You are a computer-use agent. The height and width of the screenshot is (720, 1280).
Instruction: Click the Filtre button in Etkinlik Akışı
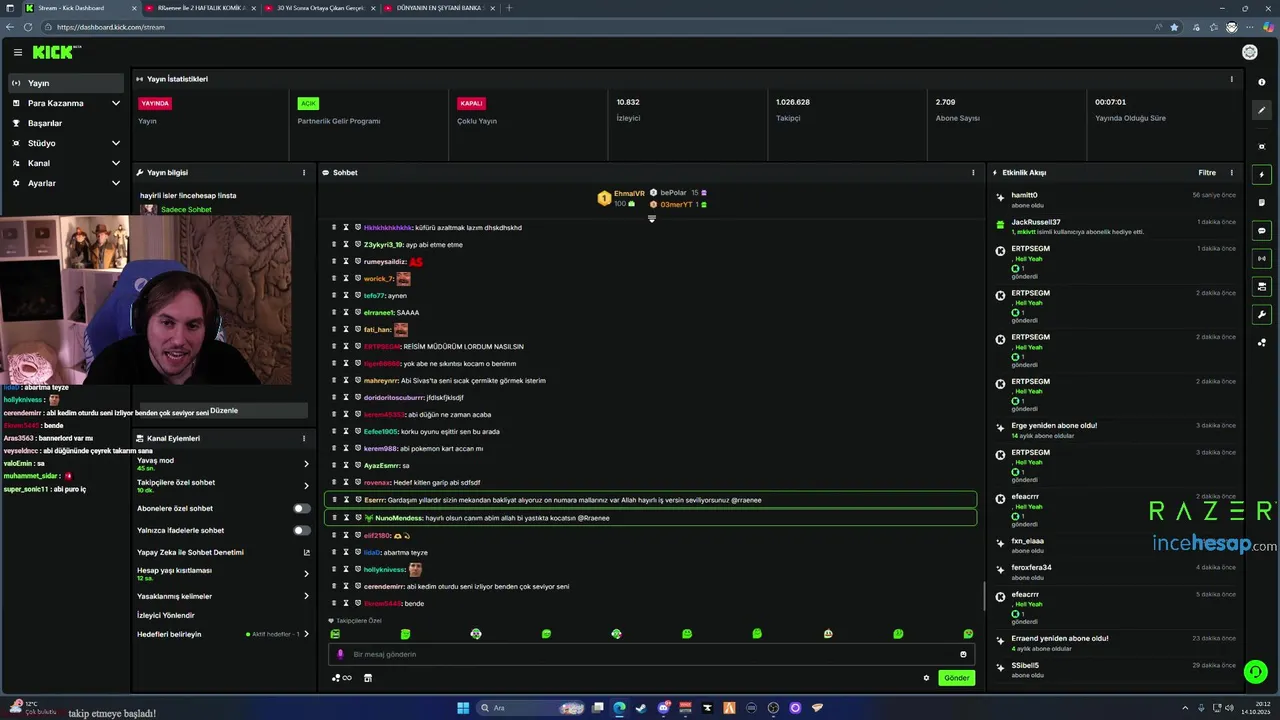(x=1207, y=173)
